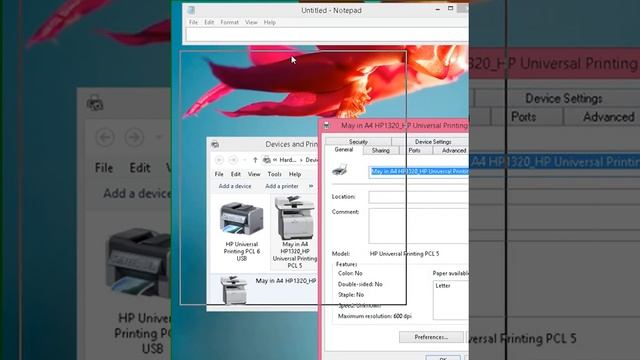Open Help menu in Devices and Printers
The height and width of the screenshot is (360, 640).
tap(295, 174)
